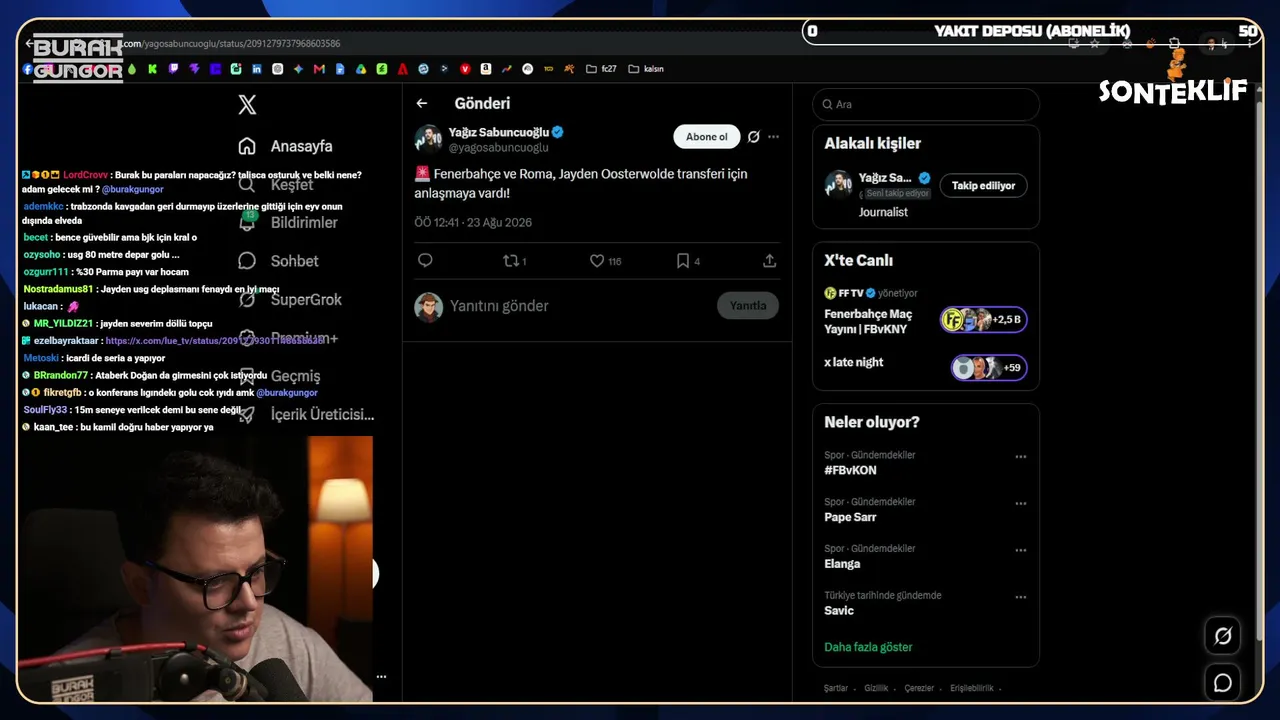Screen dimensions: 1280x720
Task: Click the reply icon under the post
Action: 425,261
